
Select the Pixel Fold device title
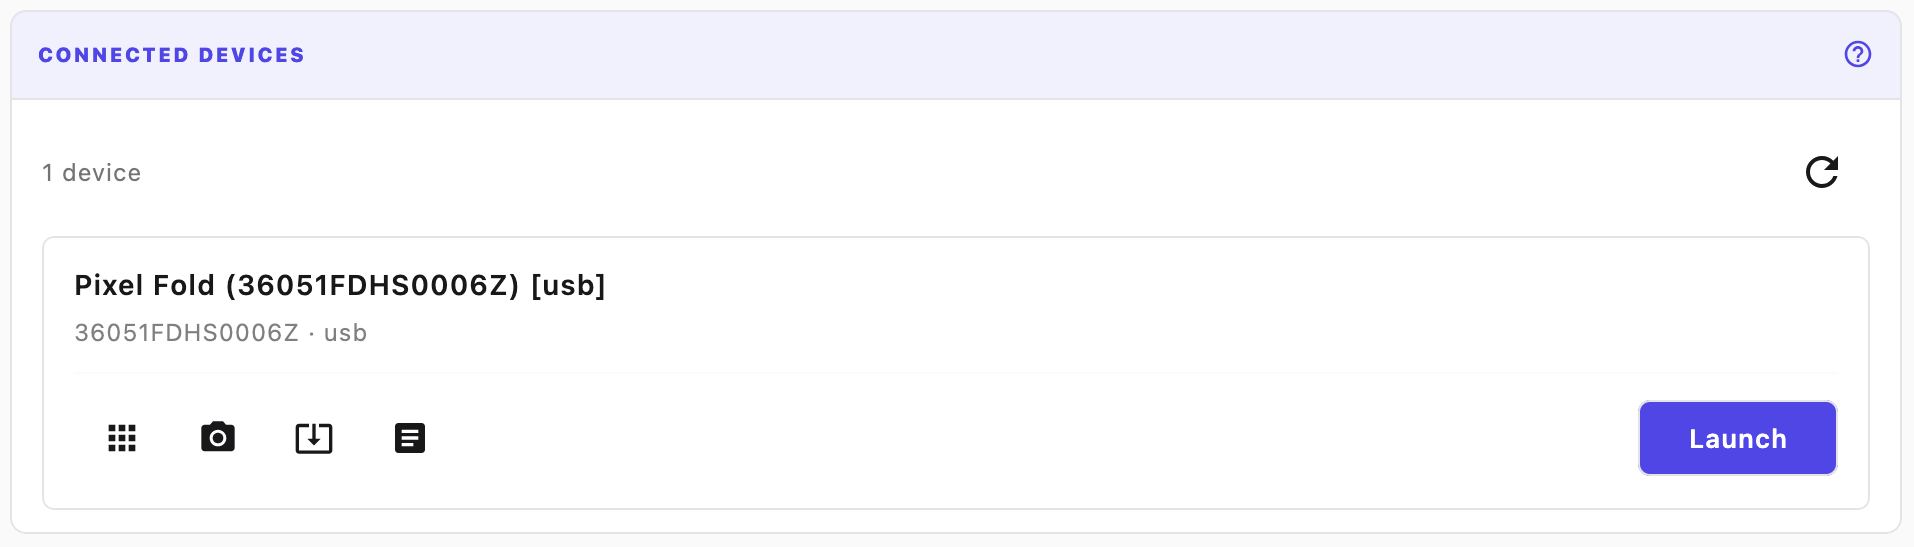(x=339, y=286)
